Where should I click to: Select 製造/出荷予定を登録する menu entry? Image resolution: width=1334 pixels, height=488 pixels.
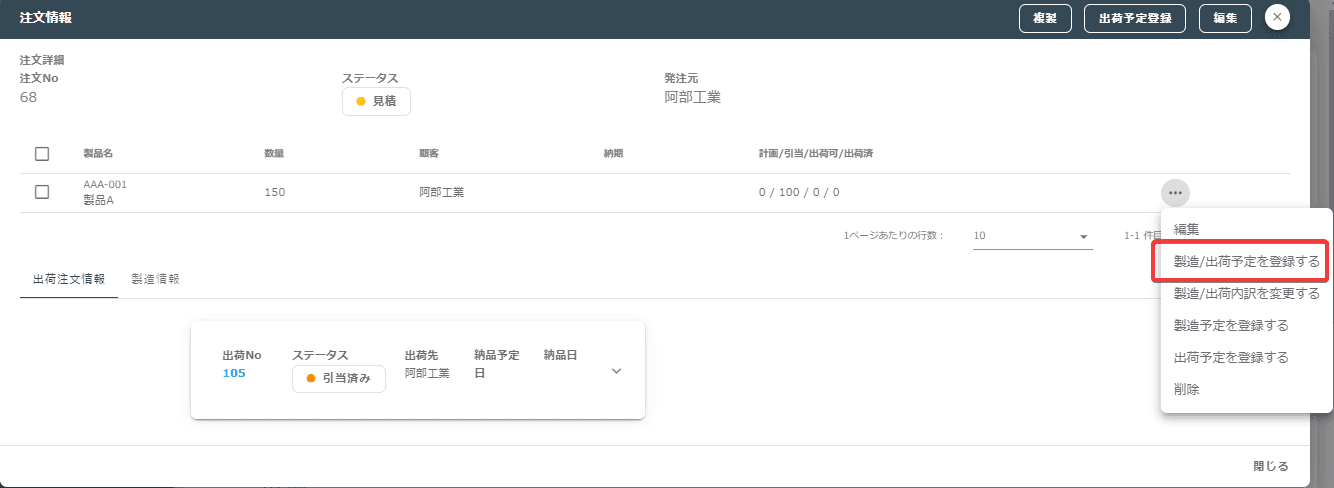1247,262
